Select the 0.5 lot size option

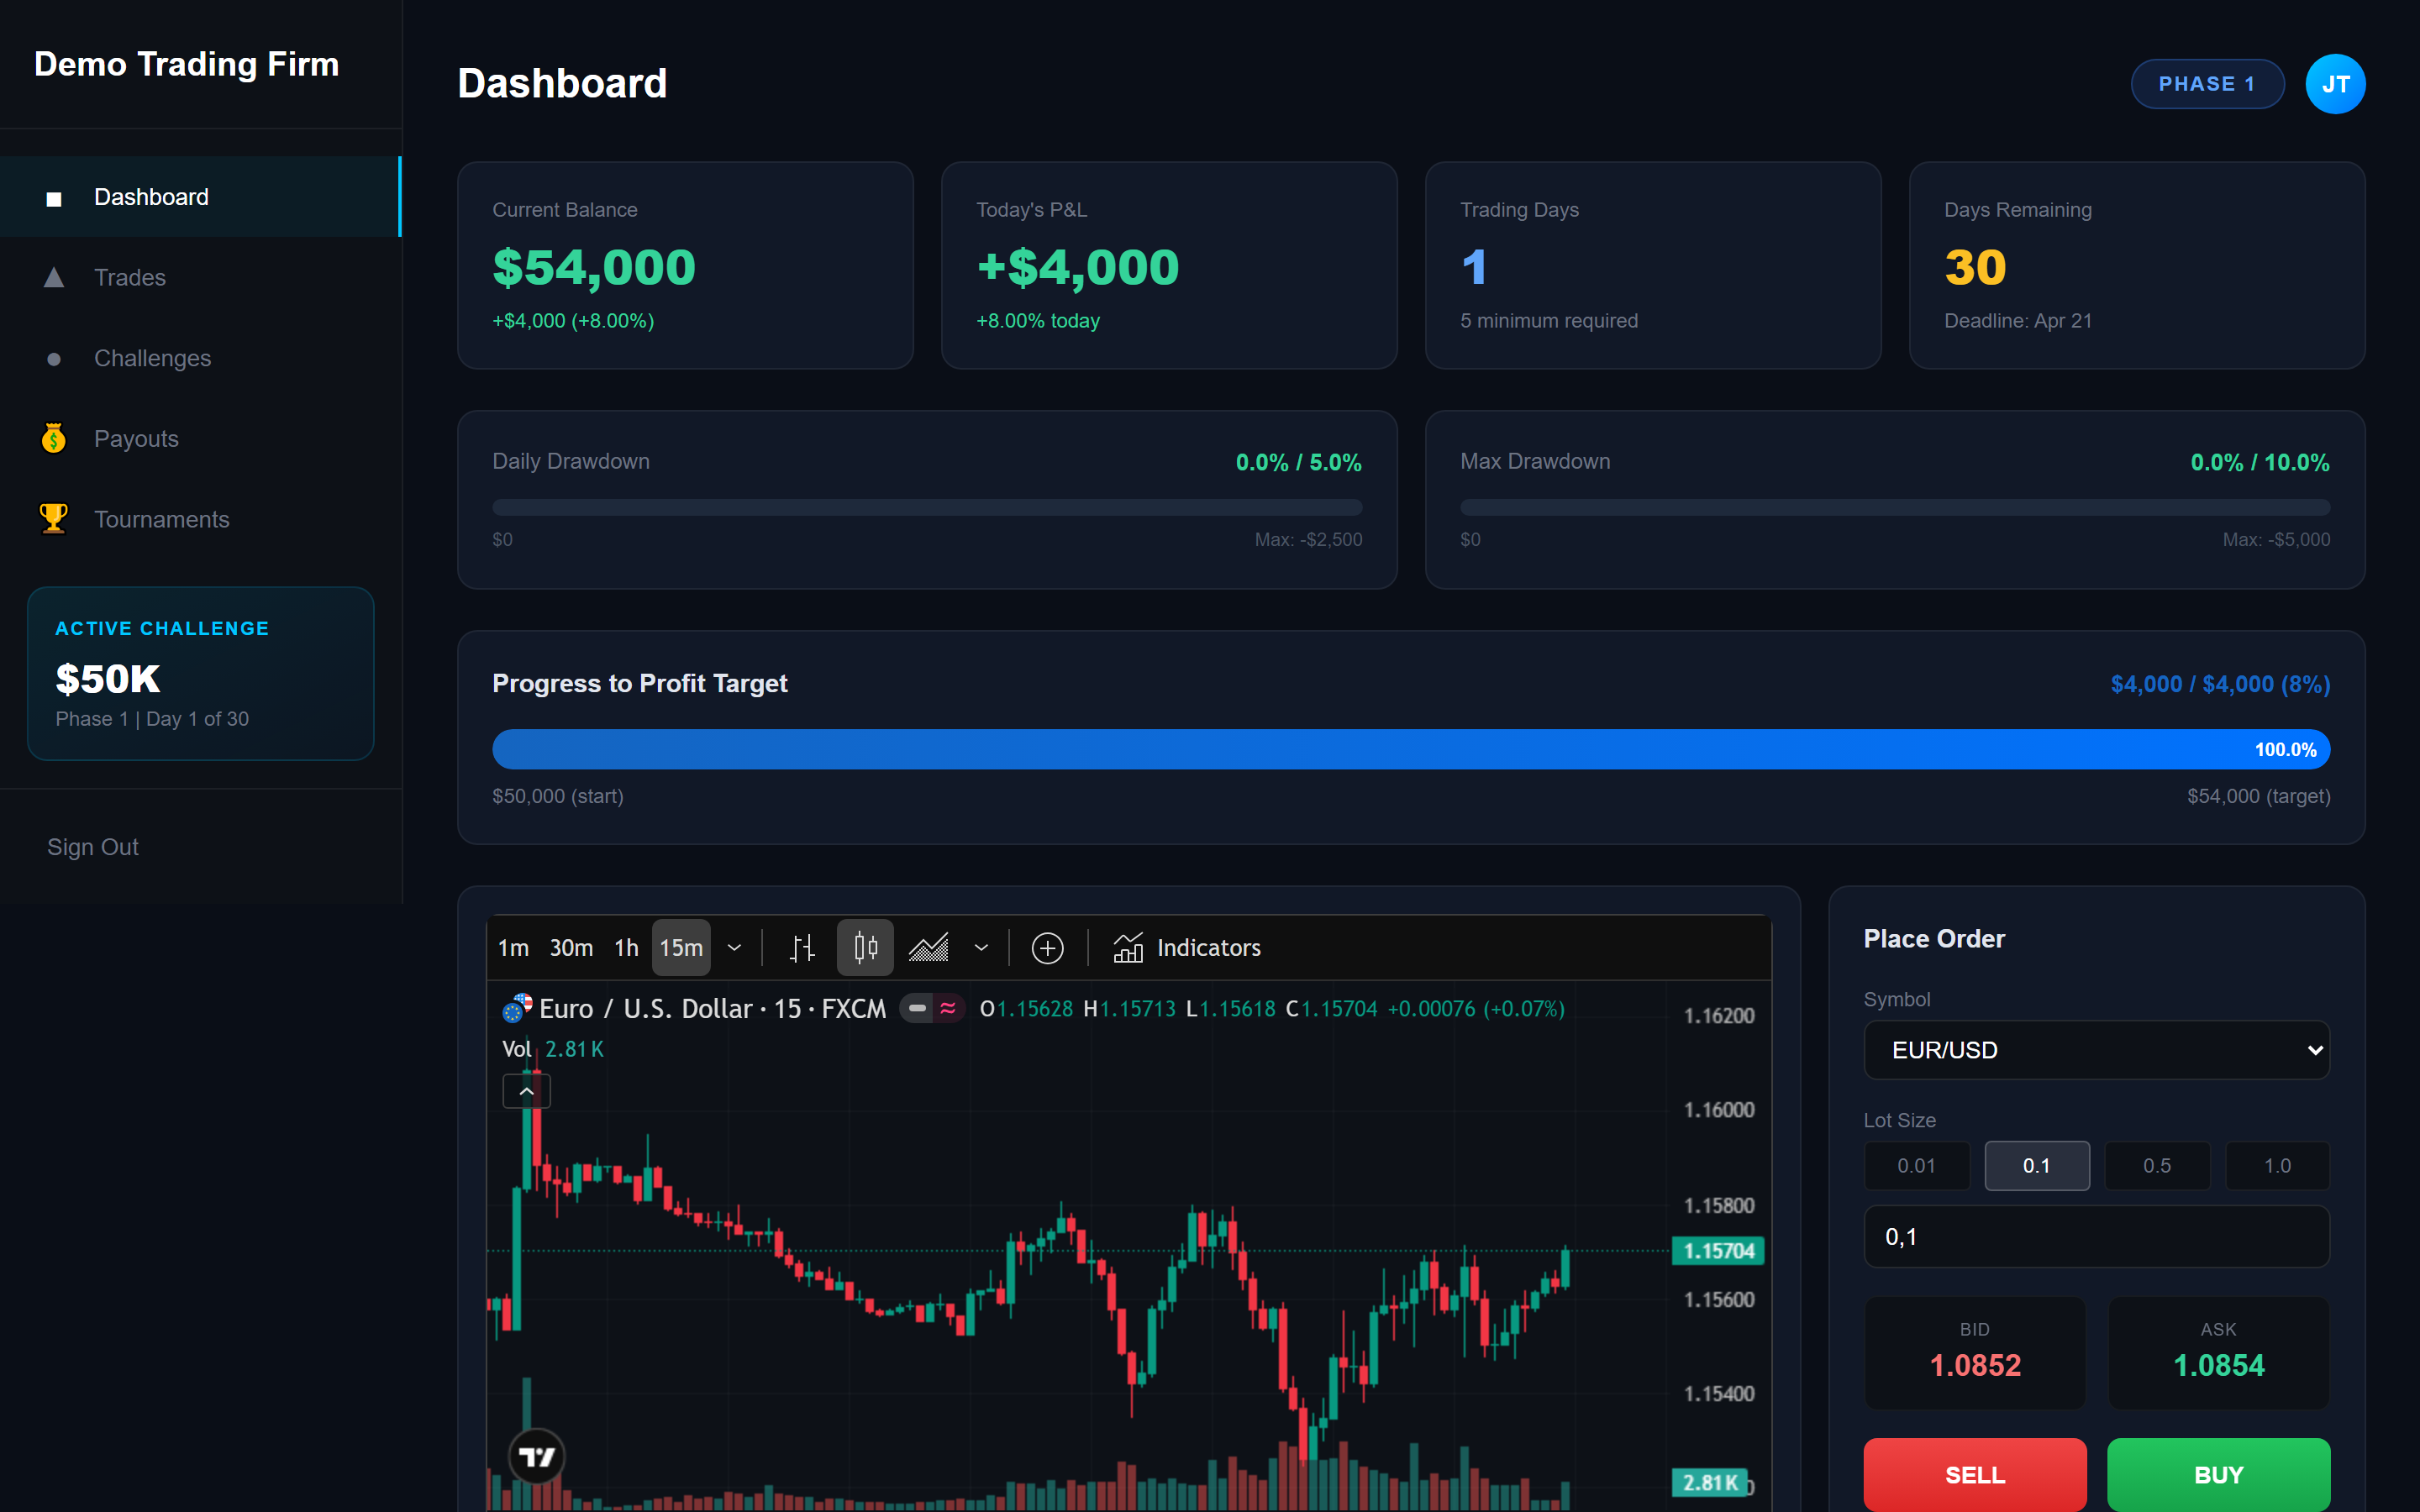point(2157,1165)
